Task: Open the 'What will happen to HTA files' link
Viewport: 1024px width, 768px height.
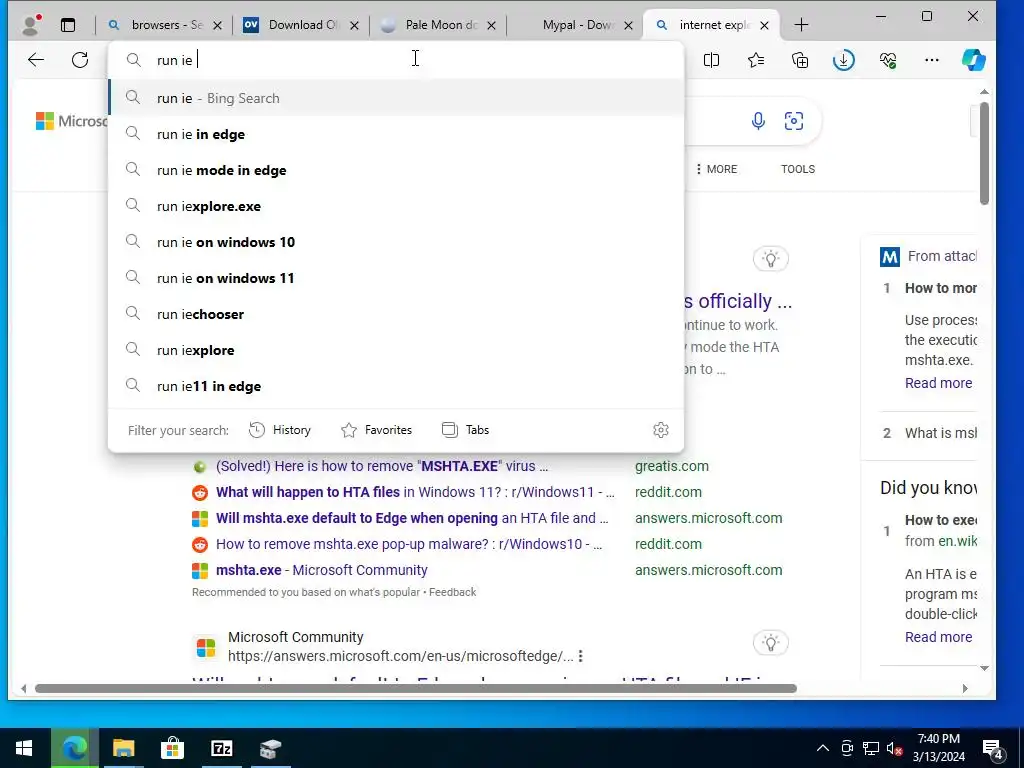Action: click(x=415, y=492)
